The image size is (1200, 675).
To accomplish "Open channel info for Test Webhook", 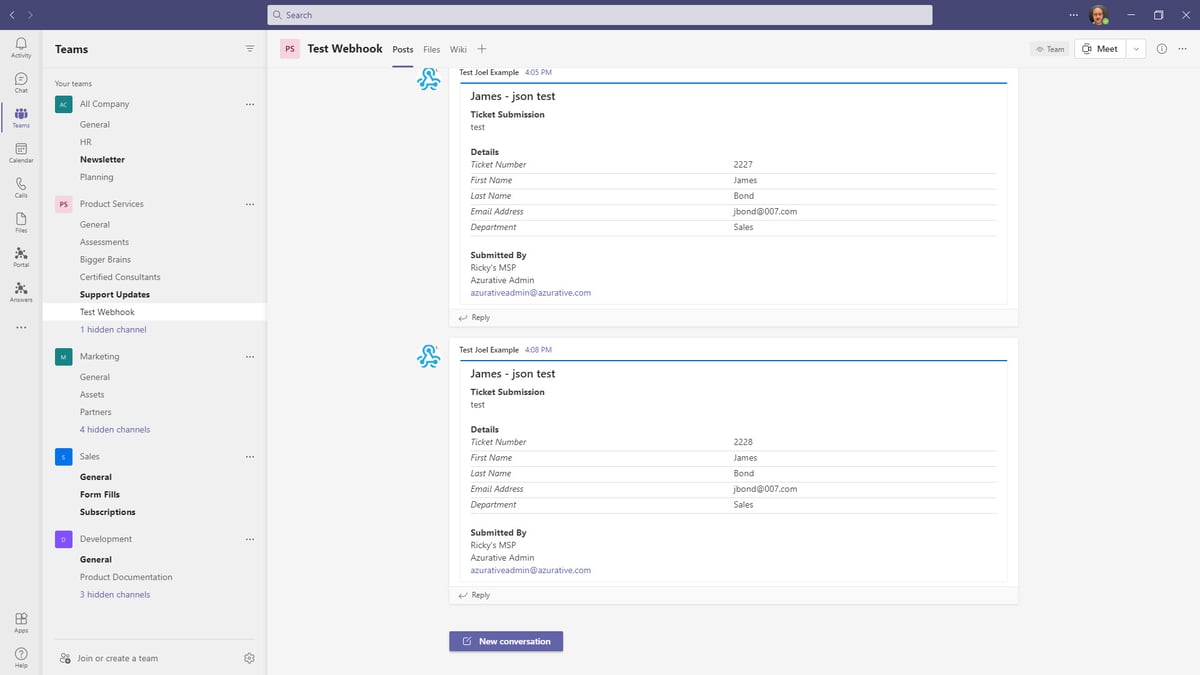I will pos(1160,48).
